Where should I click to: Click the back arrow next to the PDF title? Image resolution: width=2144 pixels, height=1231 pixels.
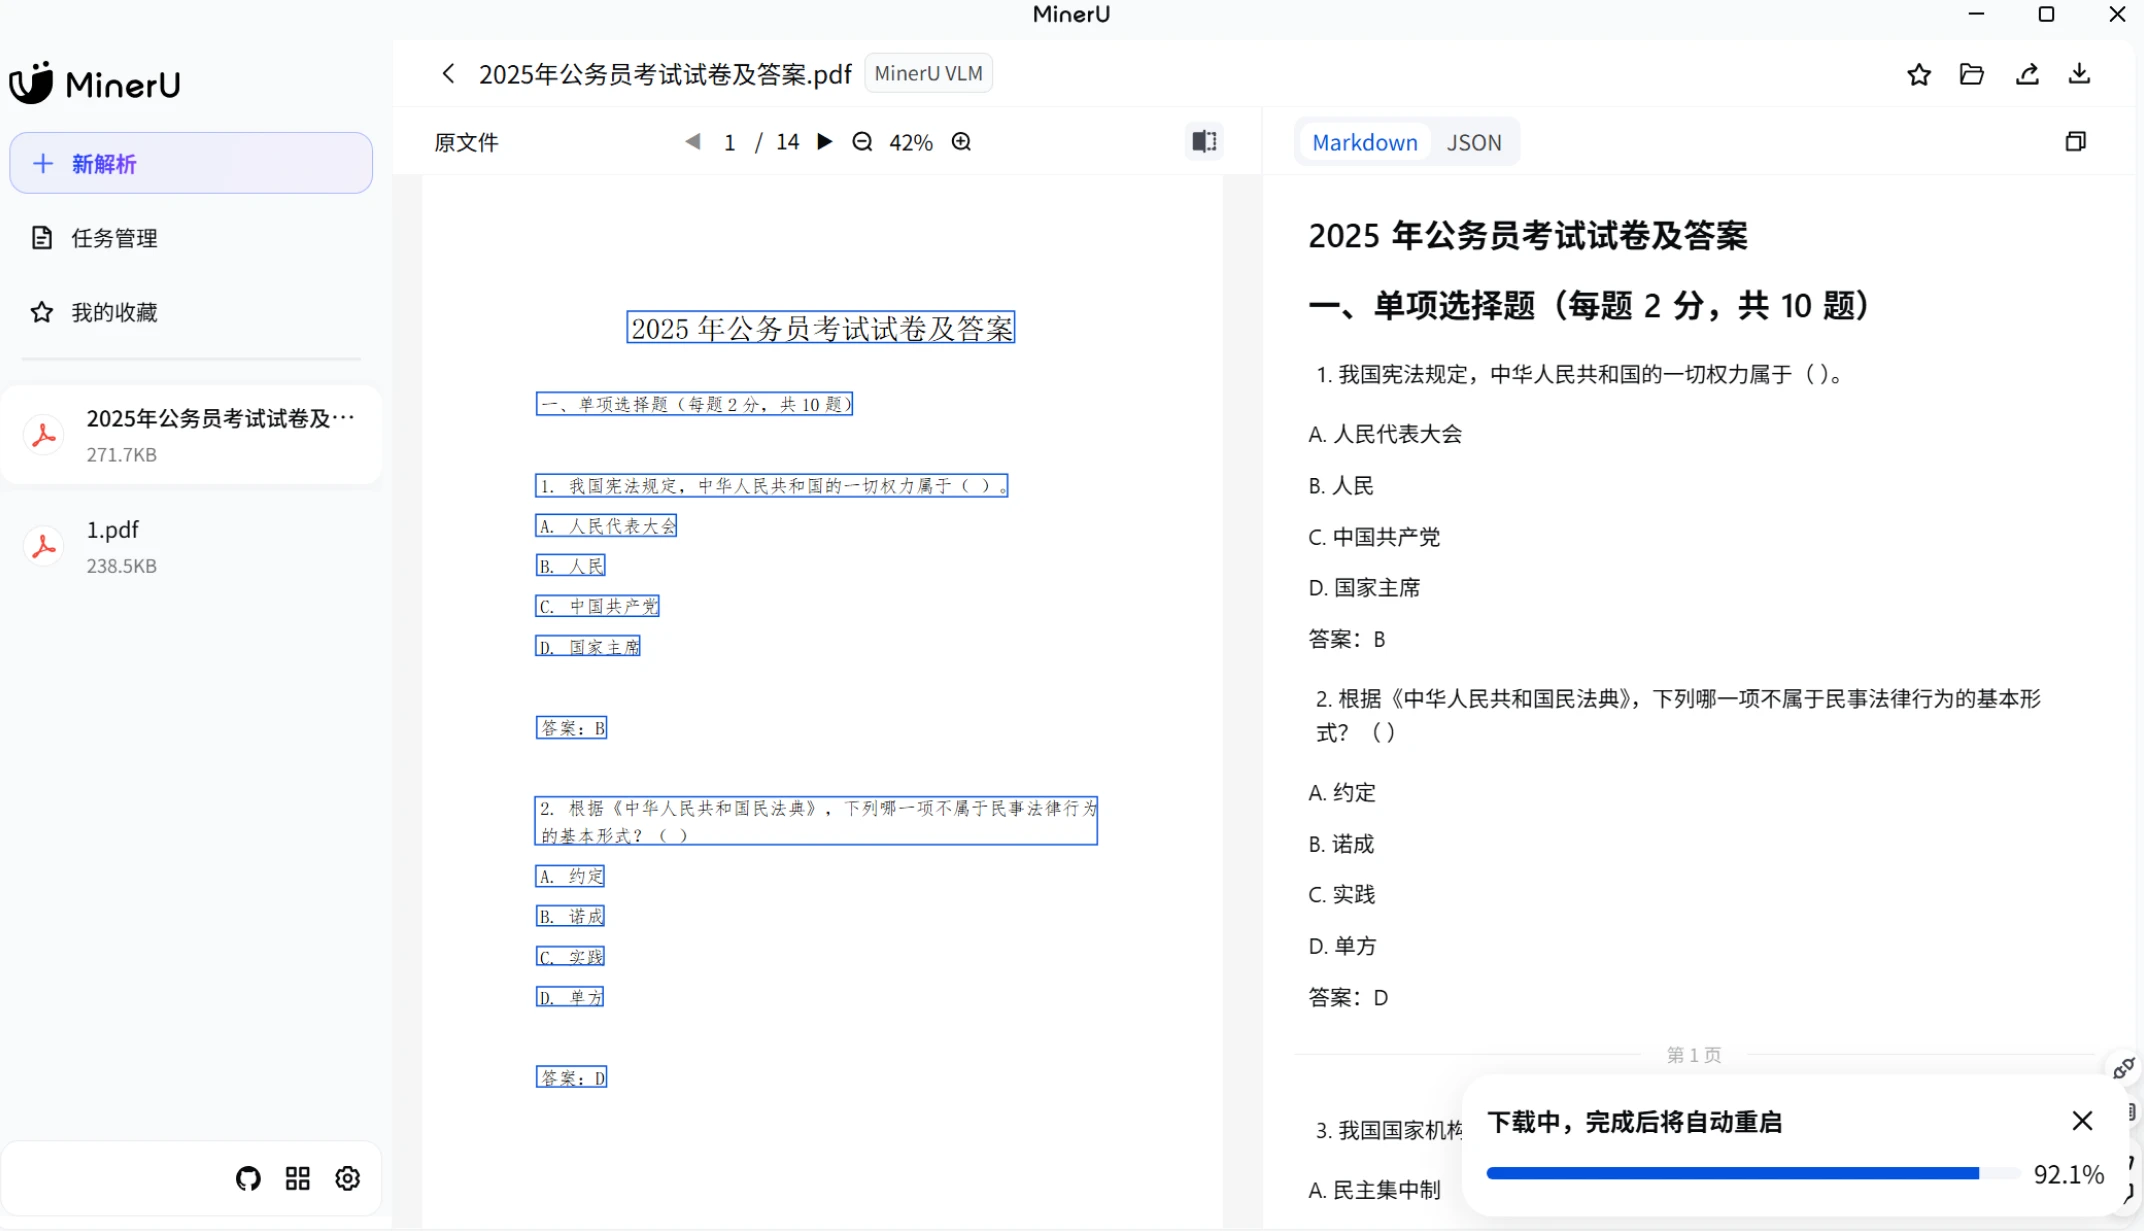click(448, 73)
